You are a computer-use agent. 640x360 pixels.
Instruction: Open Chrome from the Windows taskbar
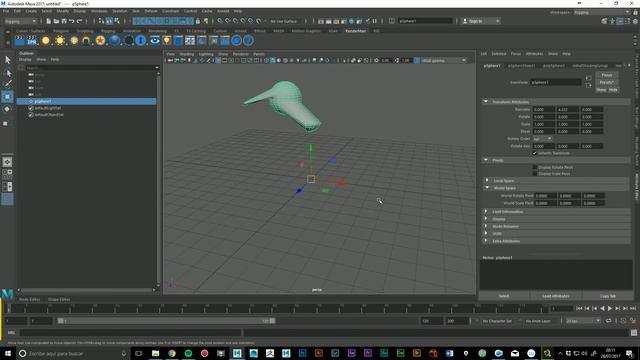pos(172,353)
